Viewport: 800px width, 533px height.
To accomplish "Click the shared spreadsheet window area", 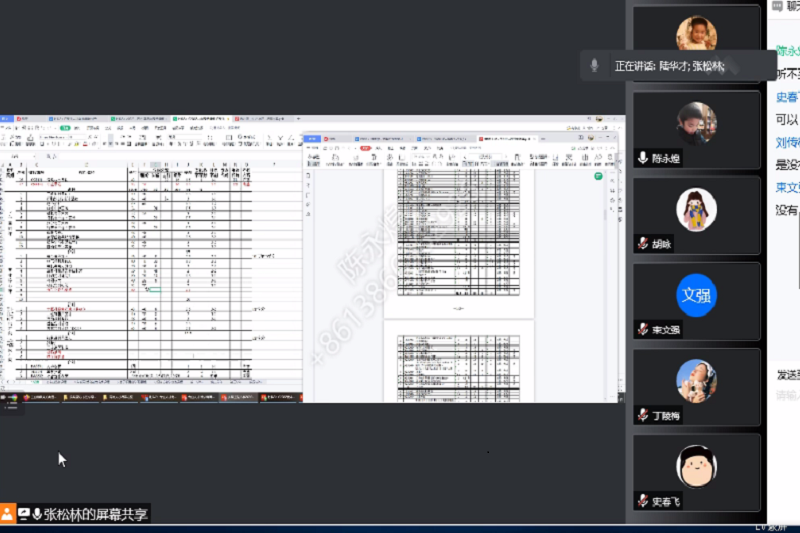I will pyautogui.click(x=150, y=260).
